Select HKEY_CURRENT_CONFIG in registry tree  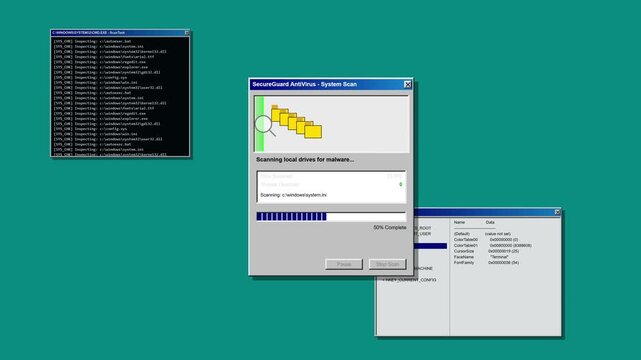coord(410,280)
